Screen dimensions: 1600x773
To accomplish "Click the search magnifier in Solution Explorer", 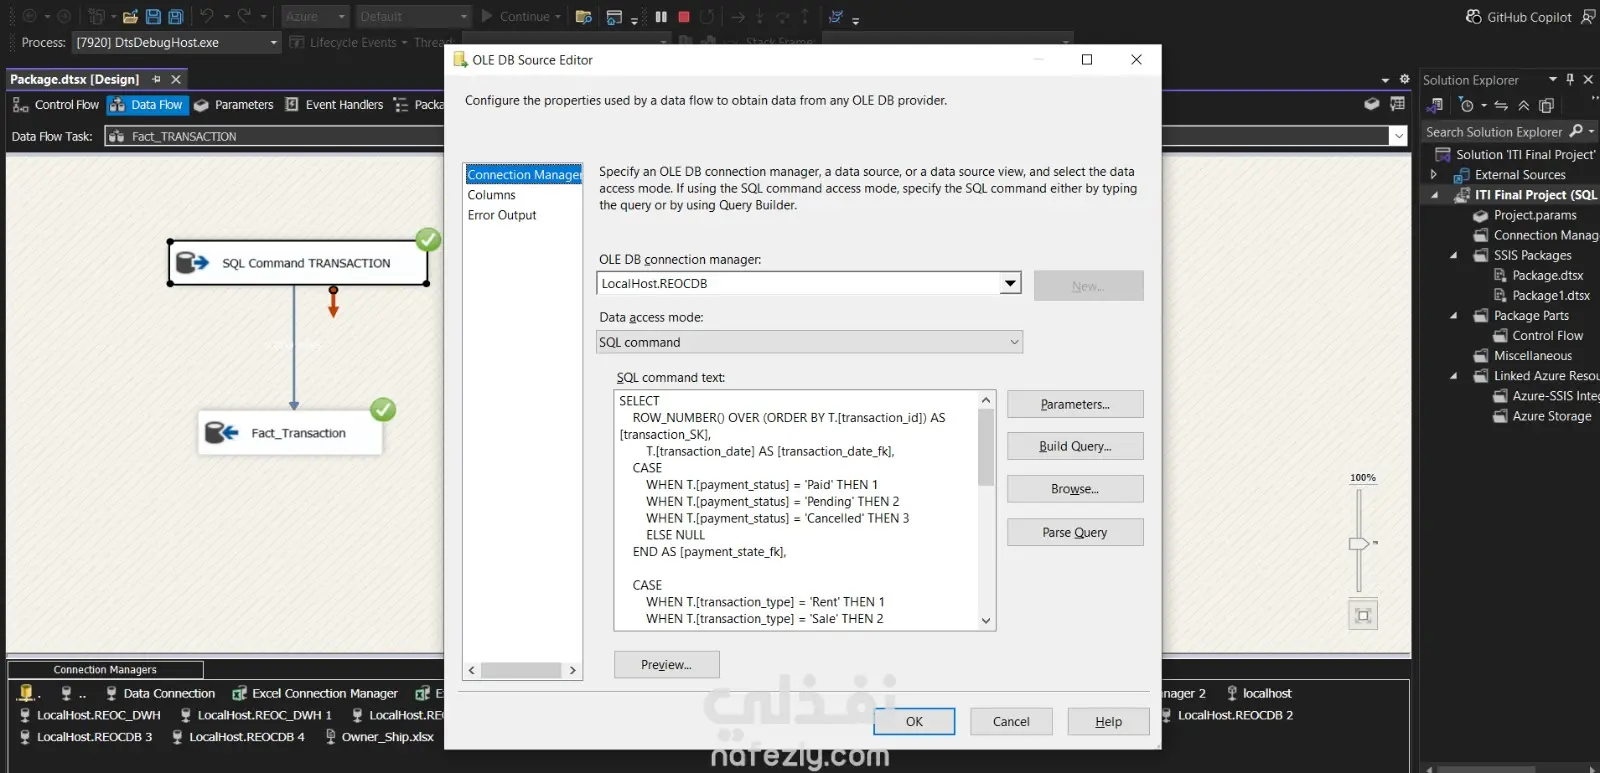I will (x=1576, y=131).
